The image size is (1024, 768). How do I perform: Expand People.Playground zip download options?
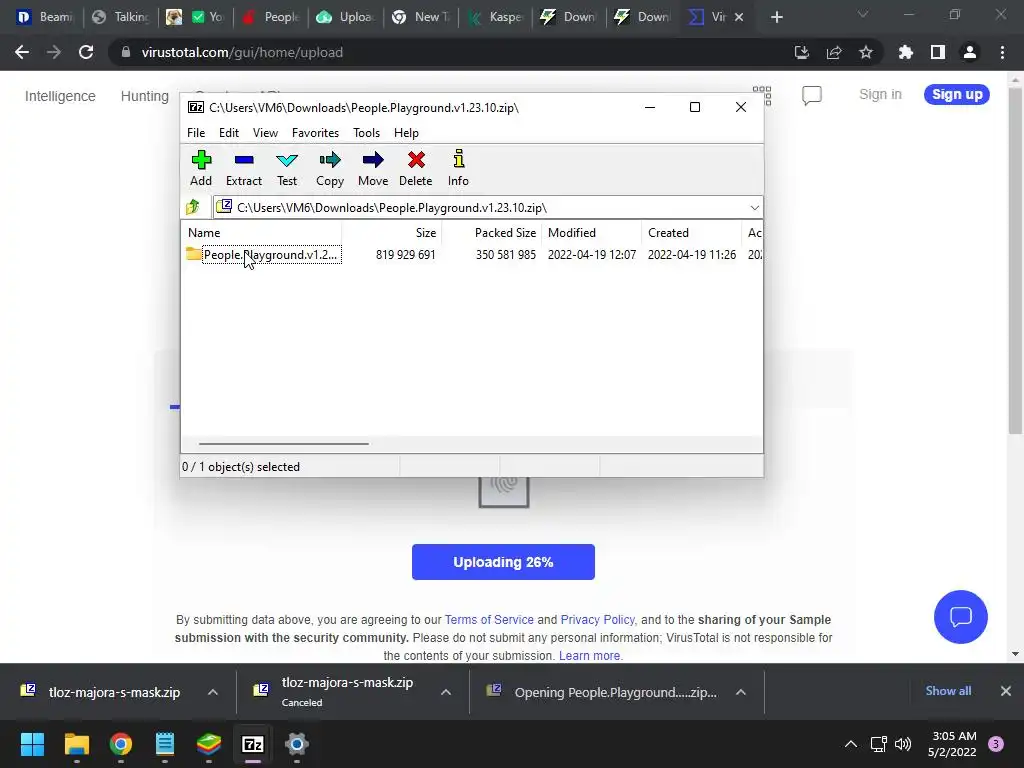[x=741, y=692]
